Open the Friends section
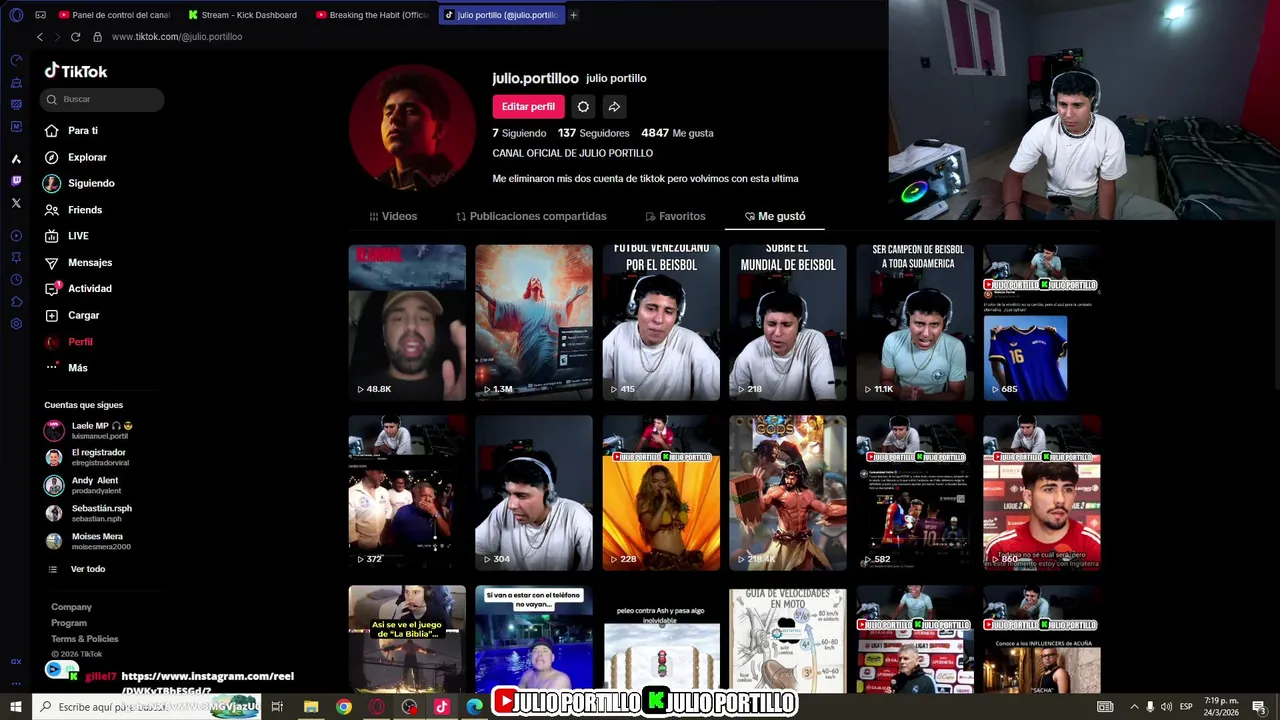The width and height of the screenshot is (1280, 720). tap(73, 210)
